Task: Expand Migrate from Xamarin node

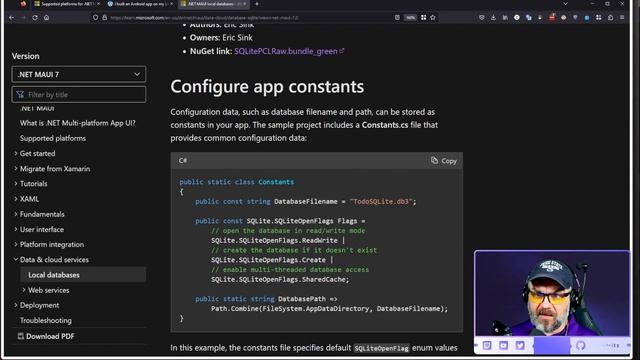Action: pos(16,169)
